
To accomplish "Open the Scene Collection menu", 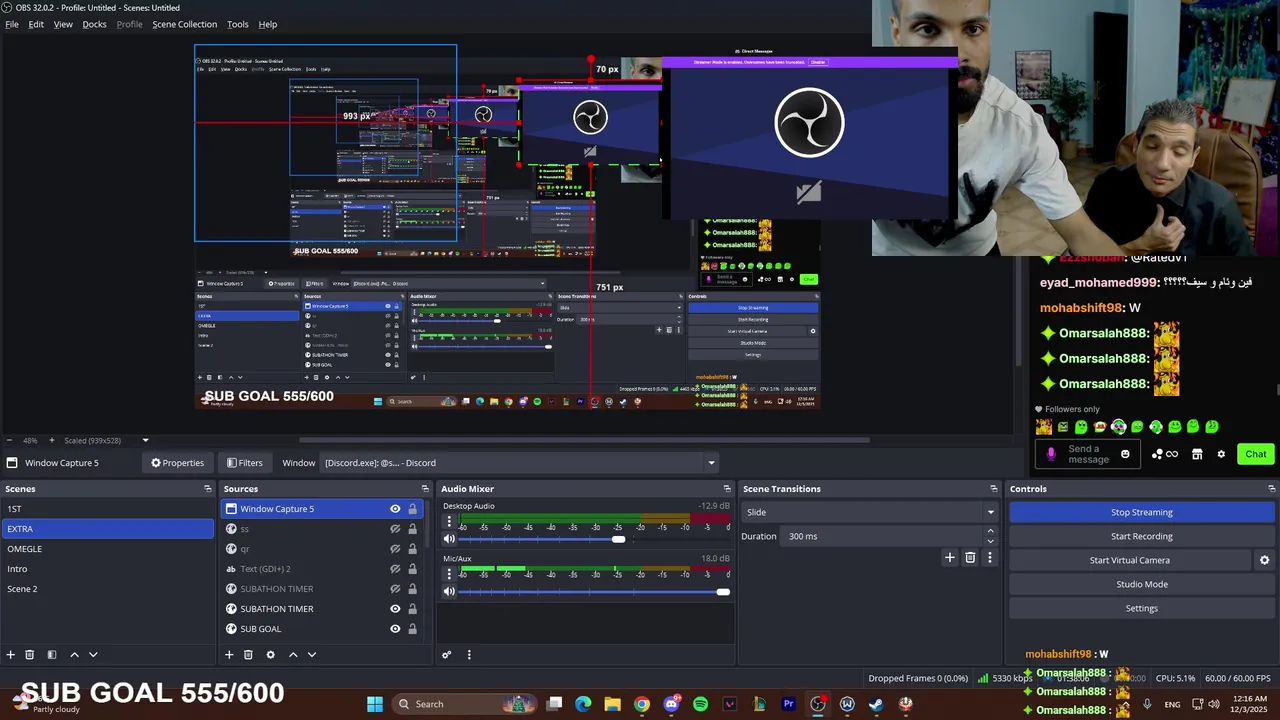I will (184, 24).
